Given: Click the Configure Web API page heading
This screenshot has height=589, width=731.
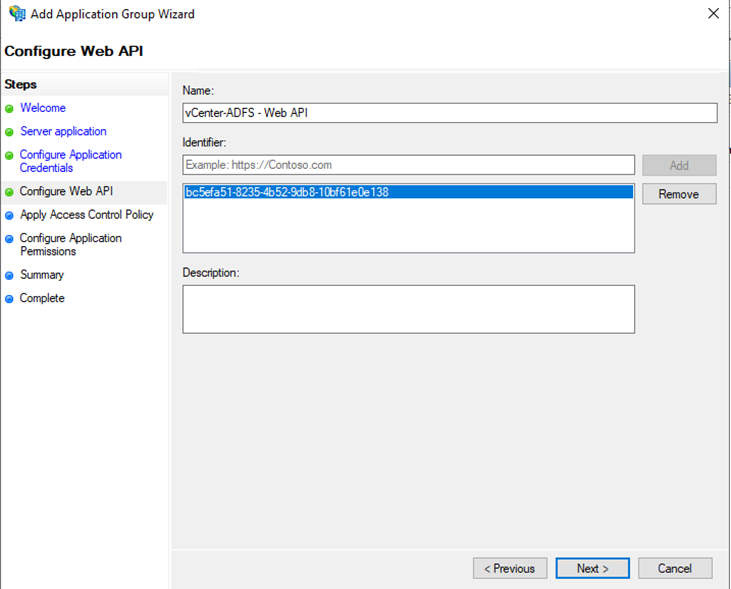Looking at the screenshot, I should tap(74, 51).
